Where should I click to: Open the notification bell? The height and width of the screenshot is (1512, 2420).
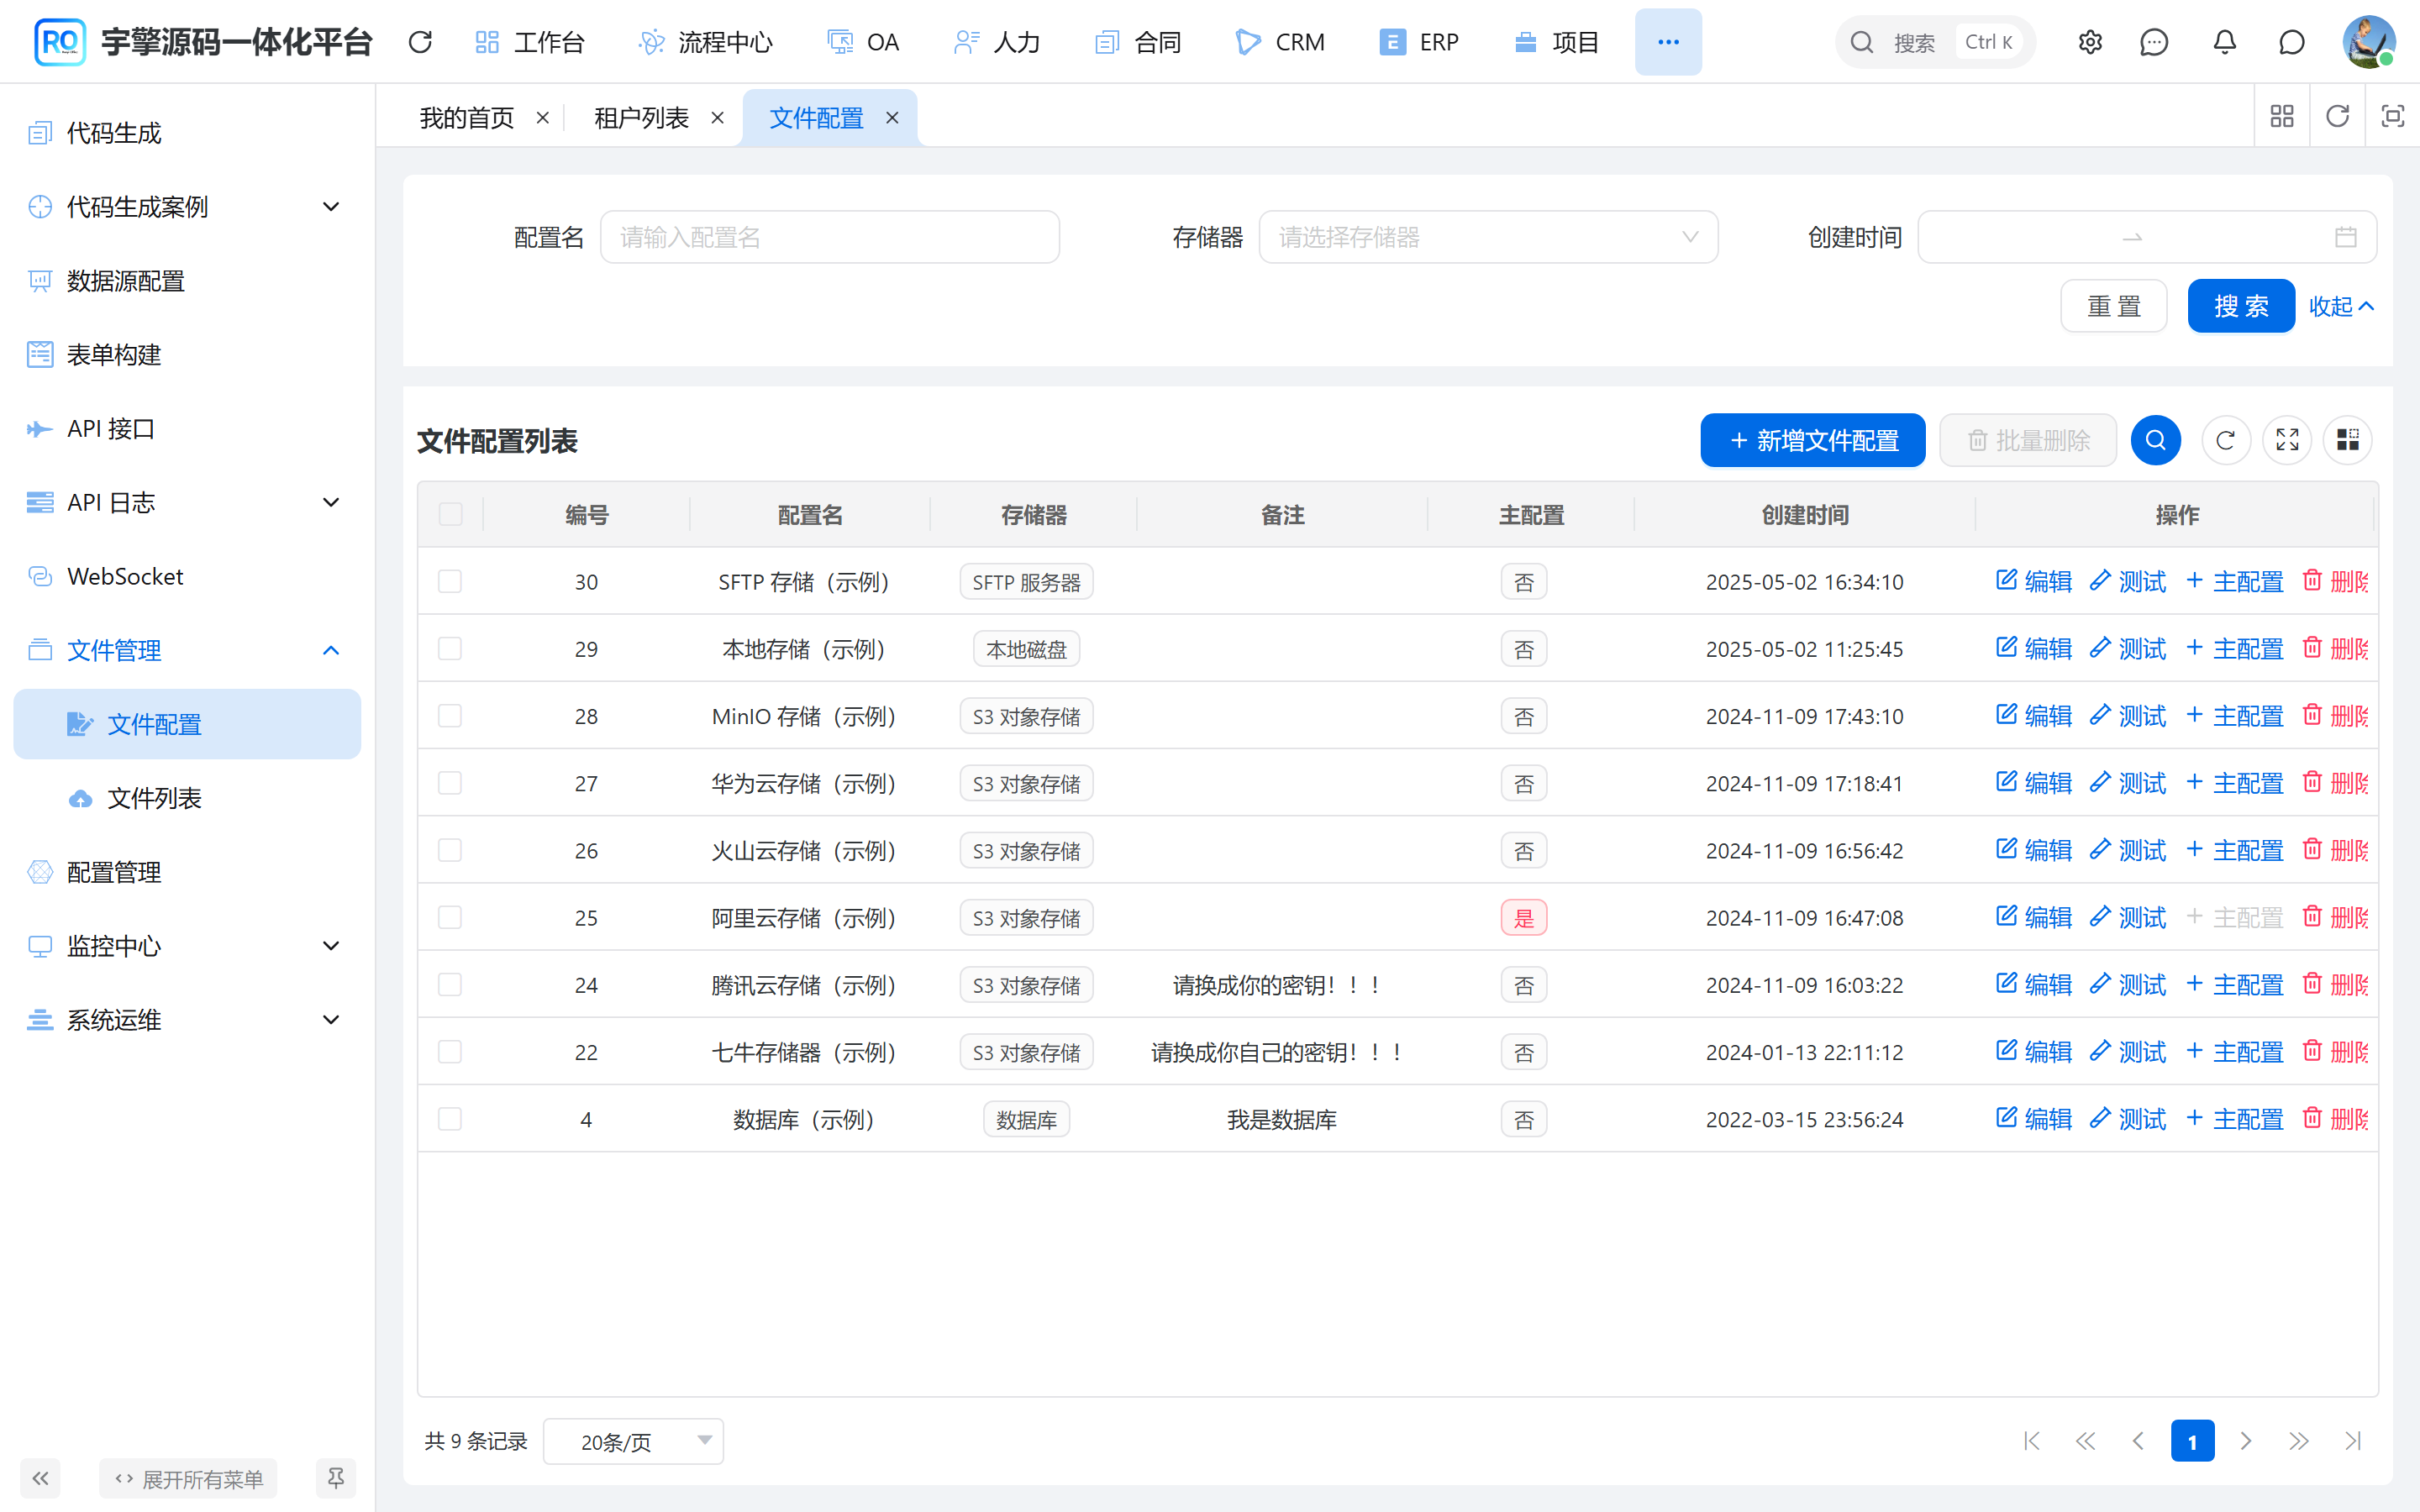2224,42
